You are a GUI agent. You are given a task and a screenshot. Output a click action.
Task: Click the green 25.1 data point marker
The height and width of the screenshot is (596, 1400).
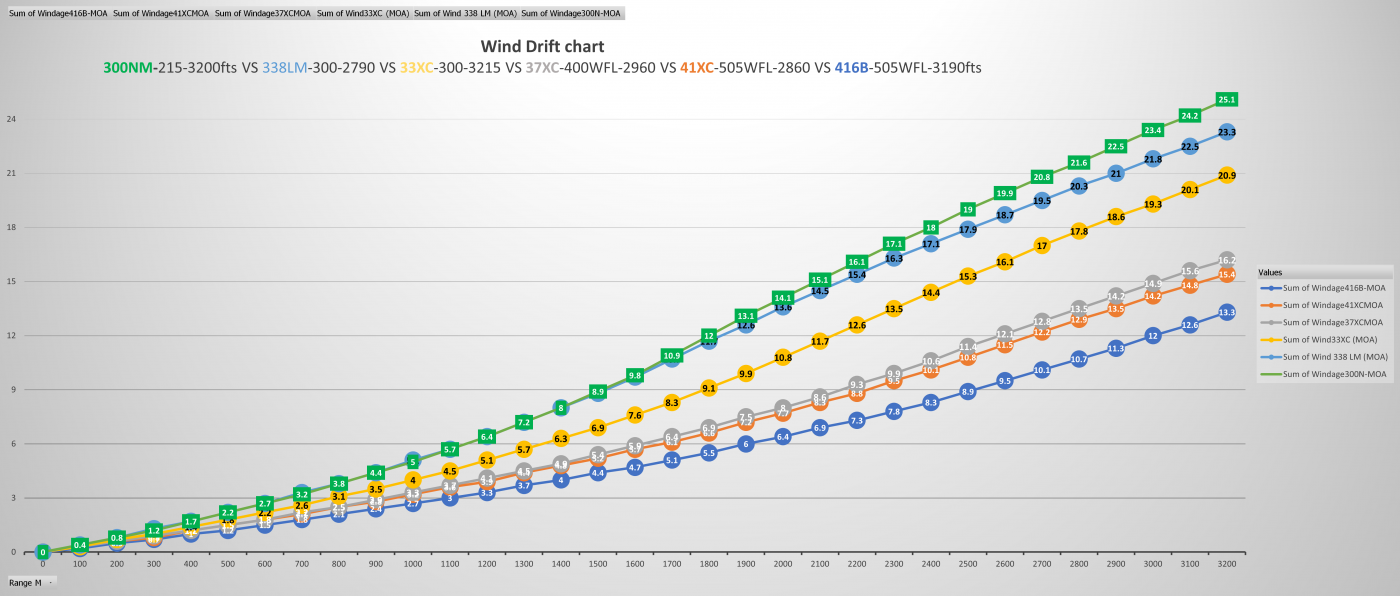tap(1227, 100)
